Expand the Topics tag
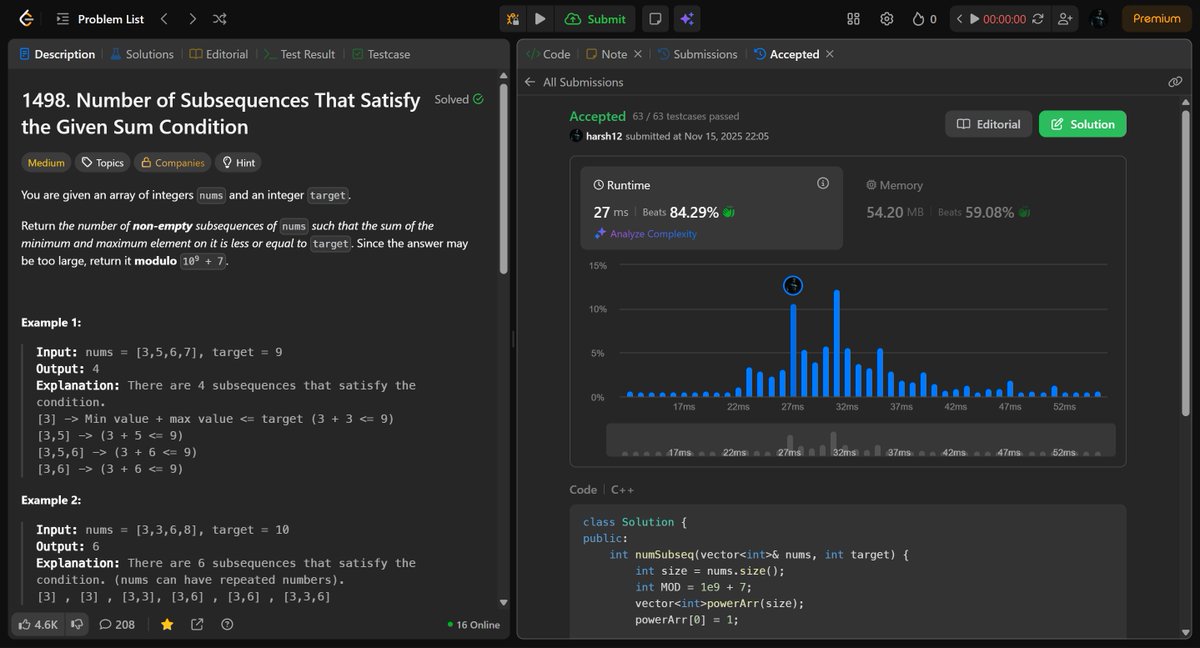Image resolution: width=1200 pixels, height=648 pixels. (x=102, y=162)
